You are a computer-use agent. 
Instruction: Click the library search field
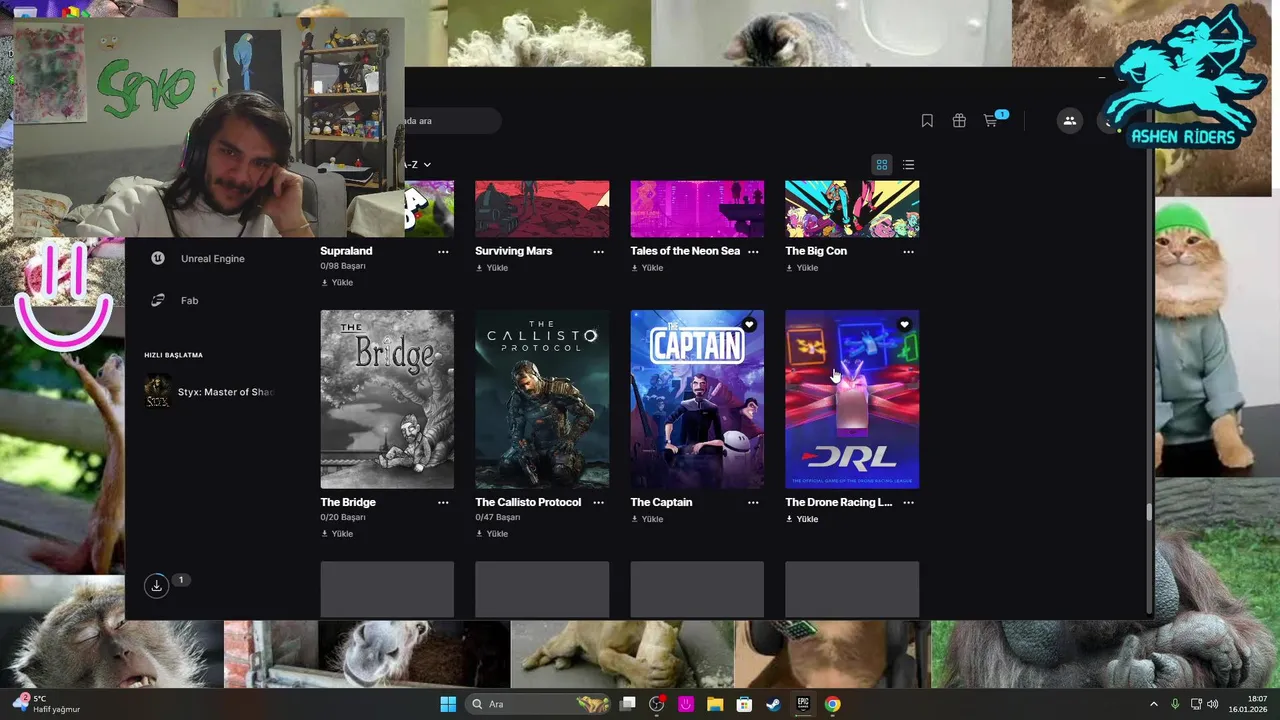[452, 121]
